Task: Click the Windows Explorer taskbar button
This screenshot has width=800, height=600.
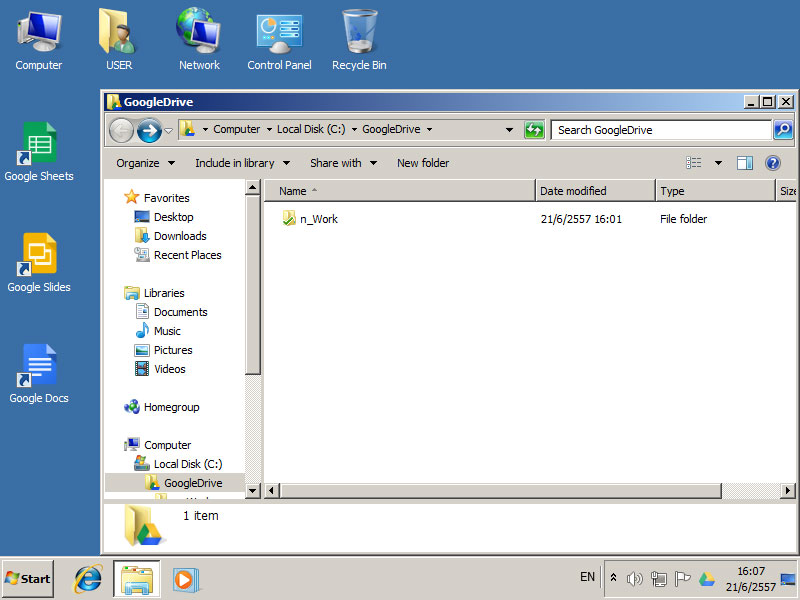Action: 136,579
